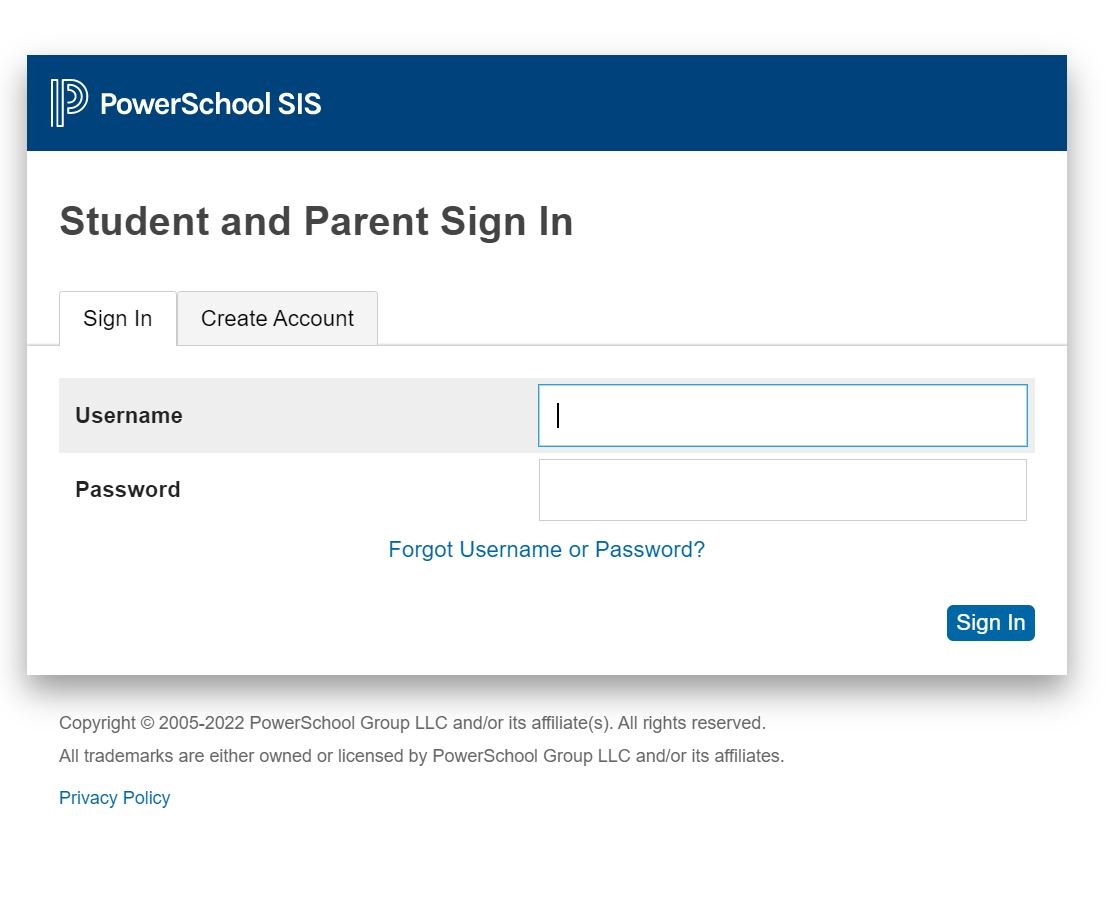Image resolution: width=1113 pixels, height=911 pixels.
Task: Click the Password row label
Action: click(x=127, y=489)
